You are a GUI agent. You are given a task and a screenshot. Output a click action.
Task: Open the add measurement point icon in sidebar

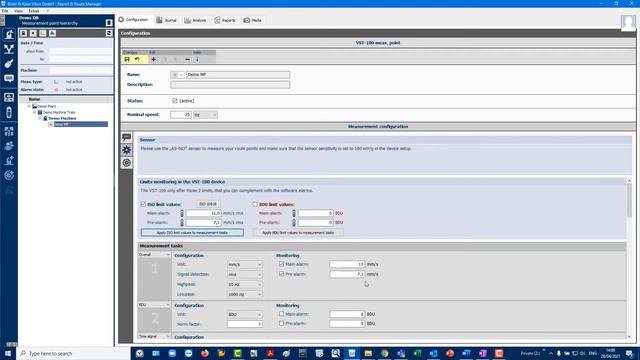click(x=9, y=160)
